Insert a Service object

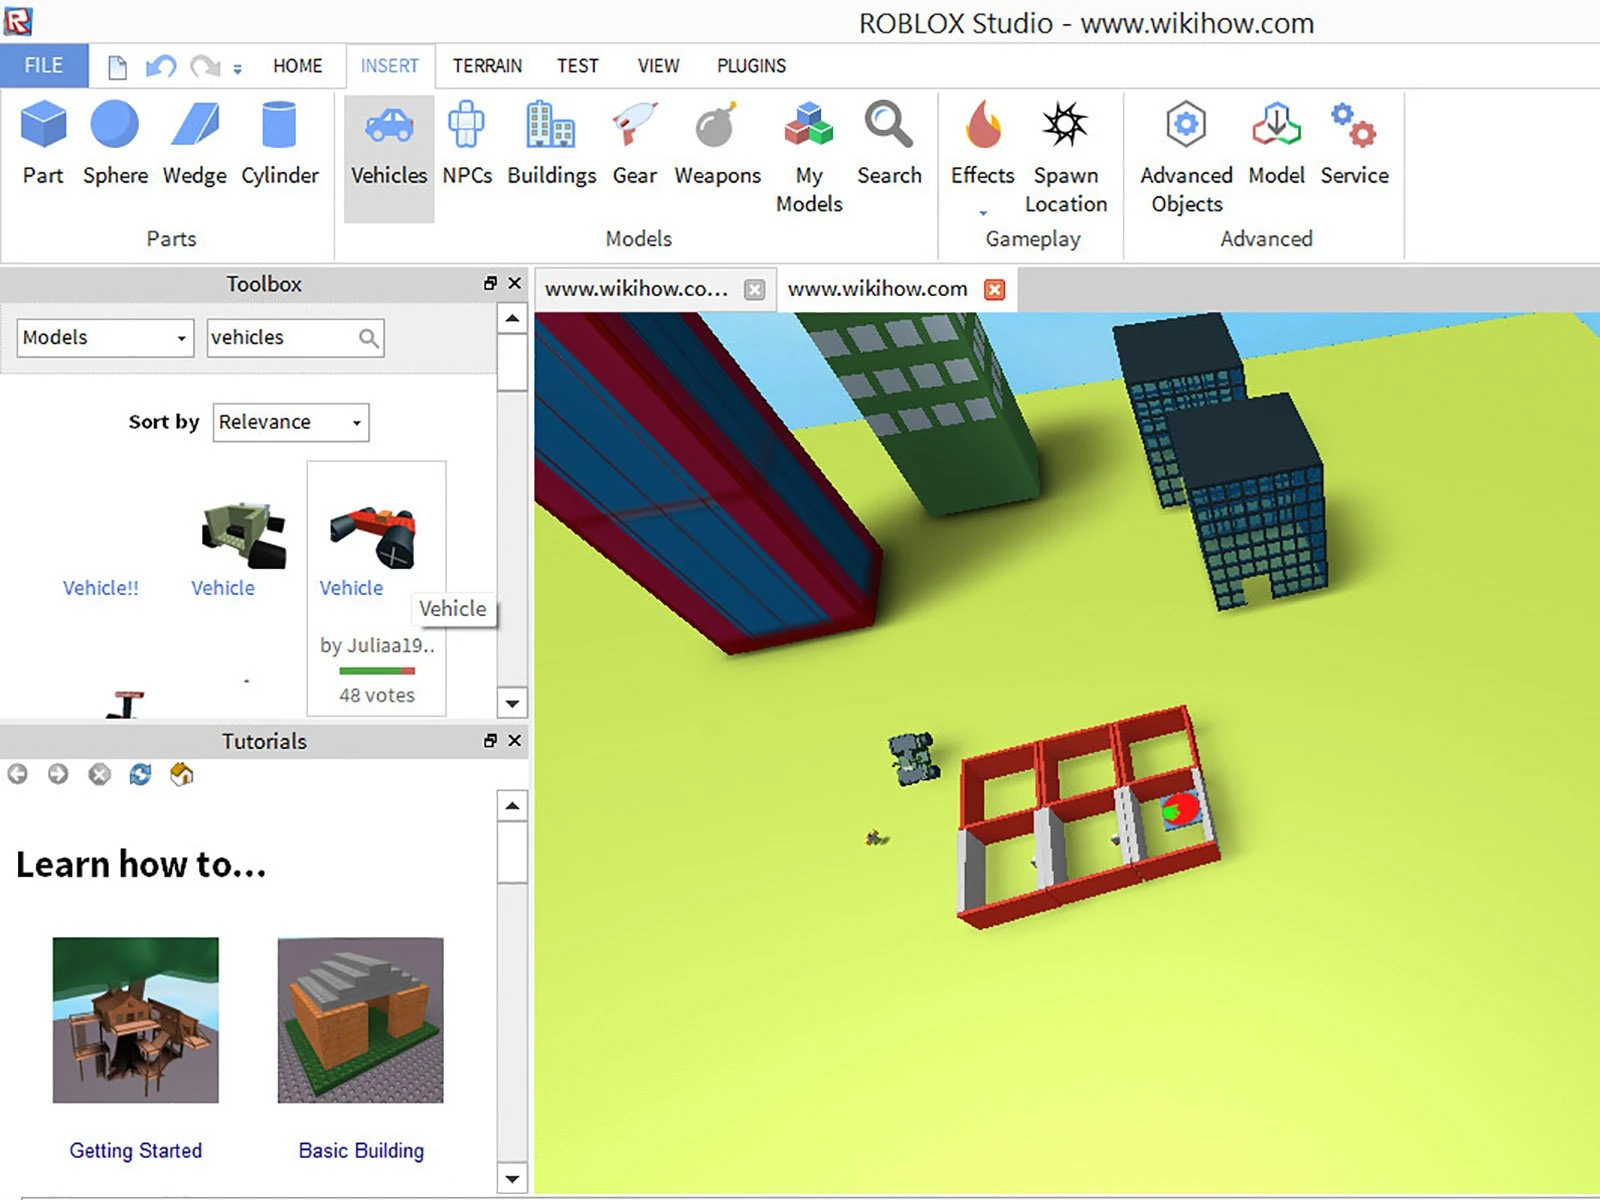(x=1354, y=145)
